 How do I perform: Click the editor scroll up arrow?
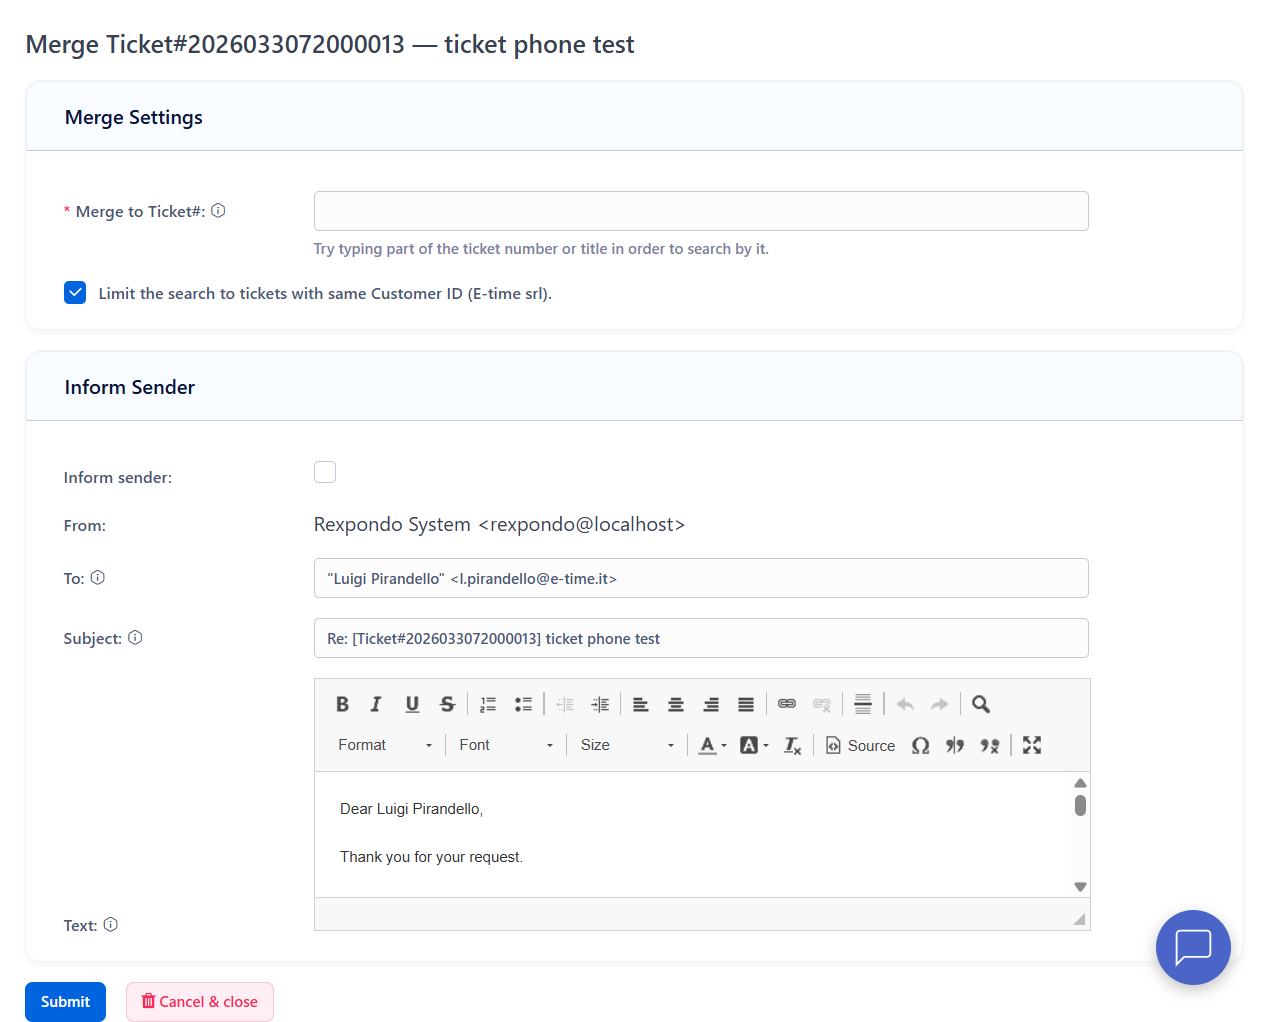pyautogui.click(x=1080, y=783)
